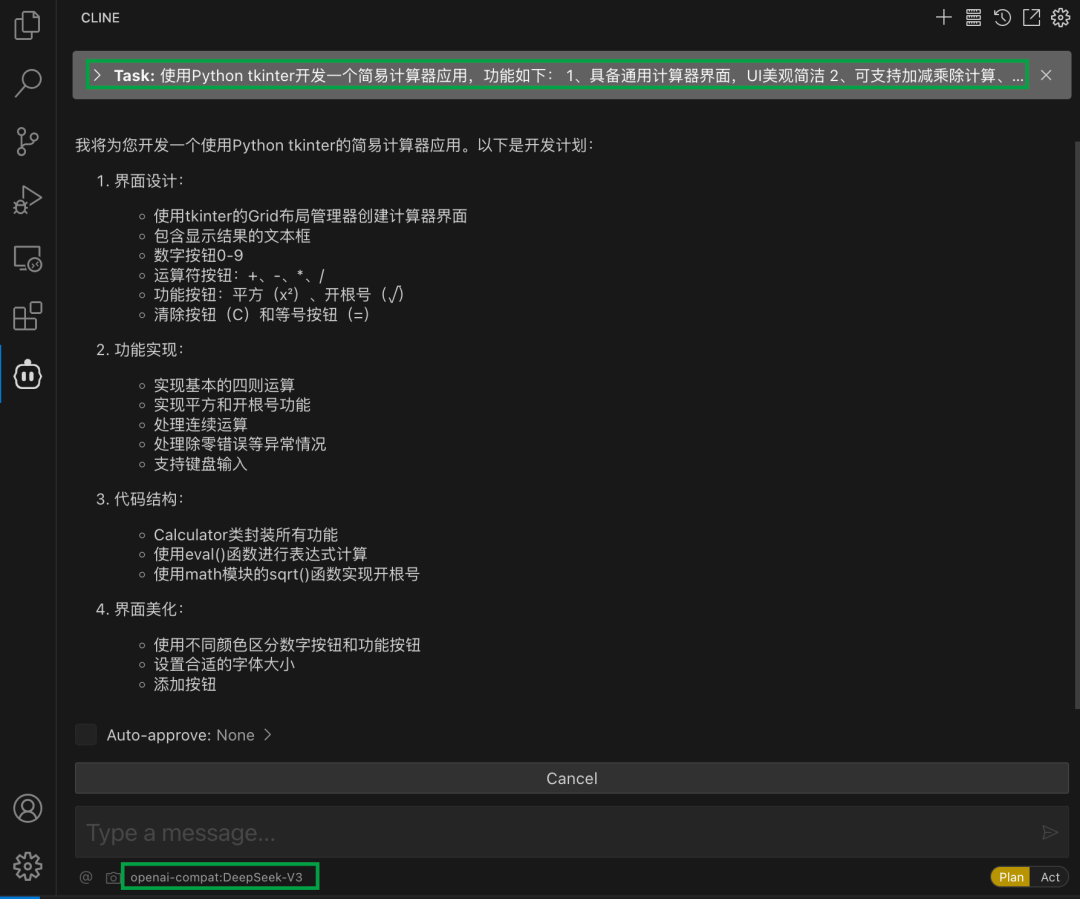Send the message arrow icon
This screenshot has width=1080, height=899.
1050,832
